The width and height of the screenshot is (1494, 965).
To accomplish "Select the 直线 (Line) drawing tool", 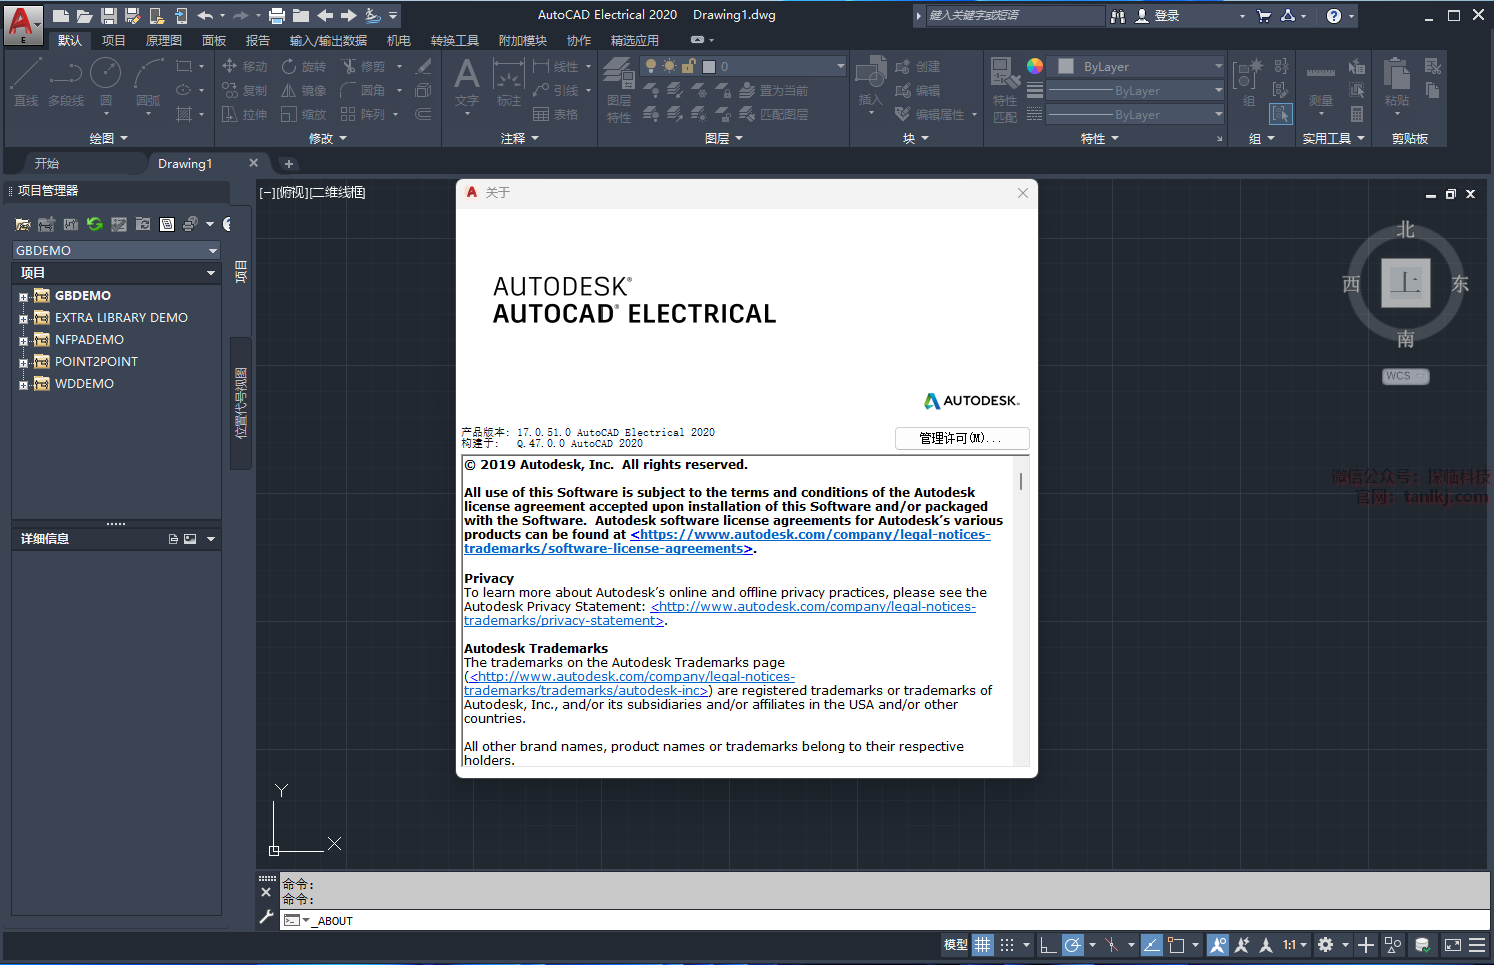I will 26,80.
